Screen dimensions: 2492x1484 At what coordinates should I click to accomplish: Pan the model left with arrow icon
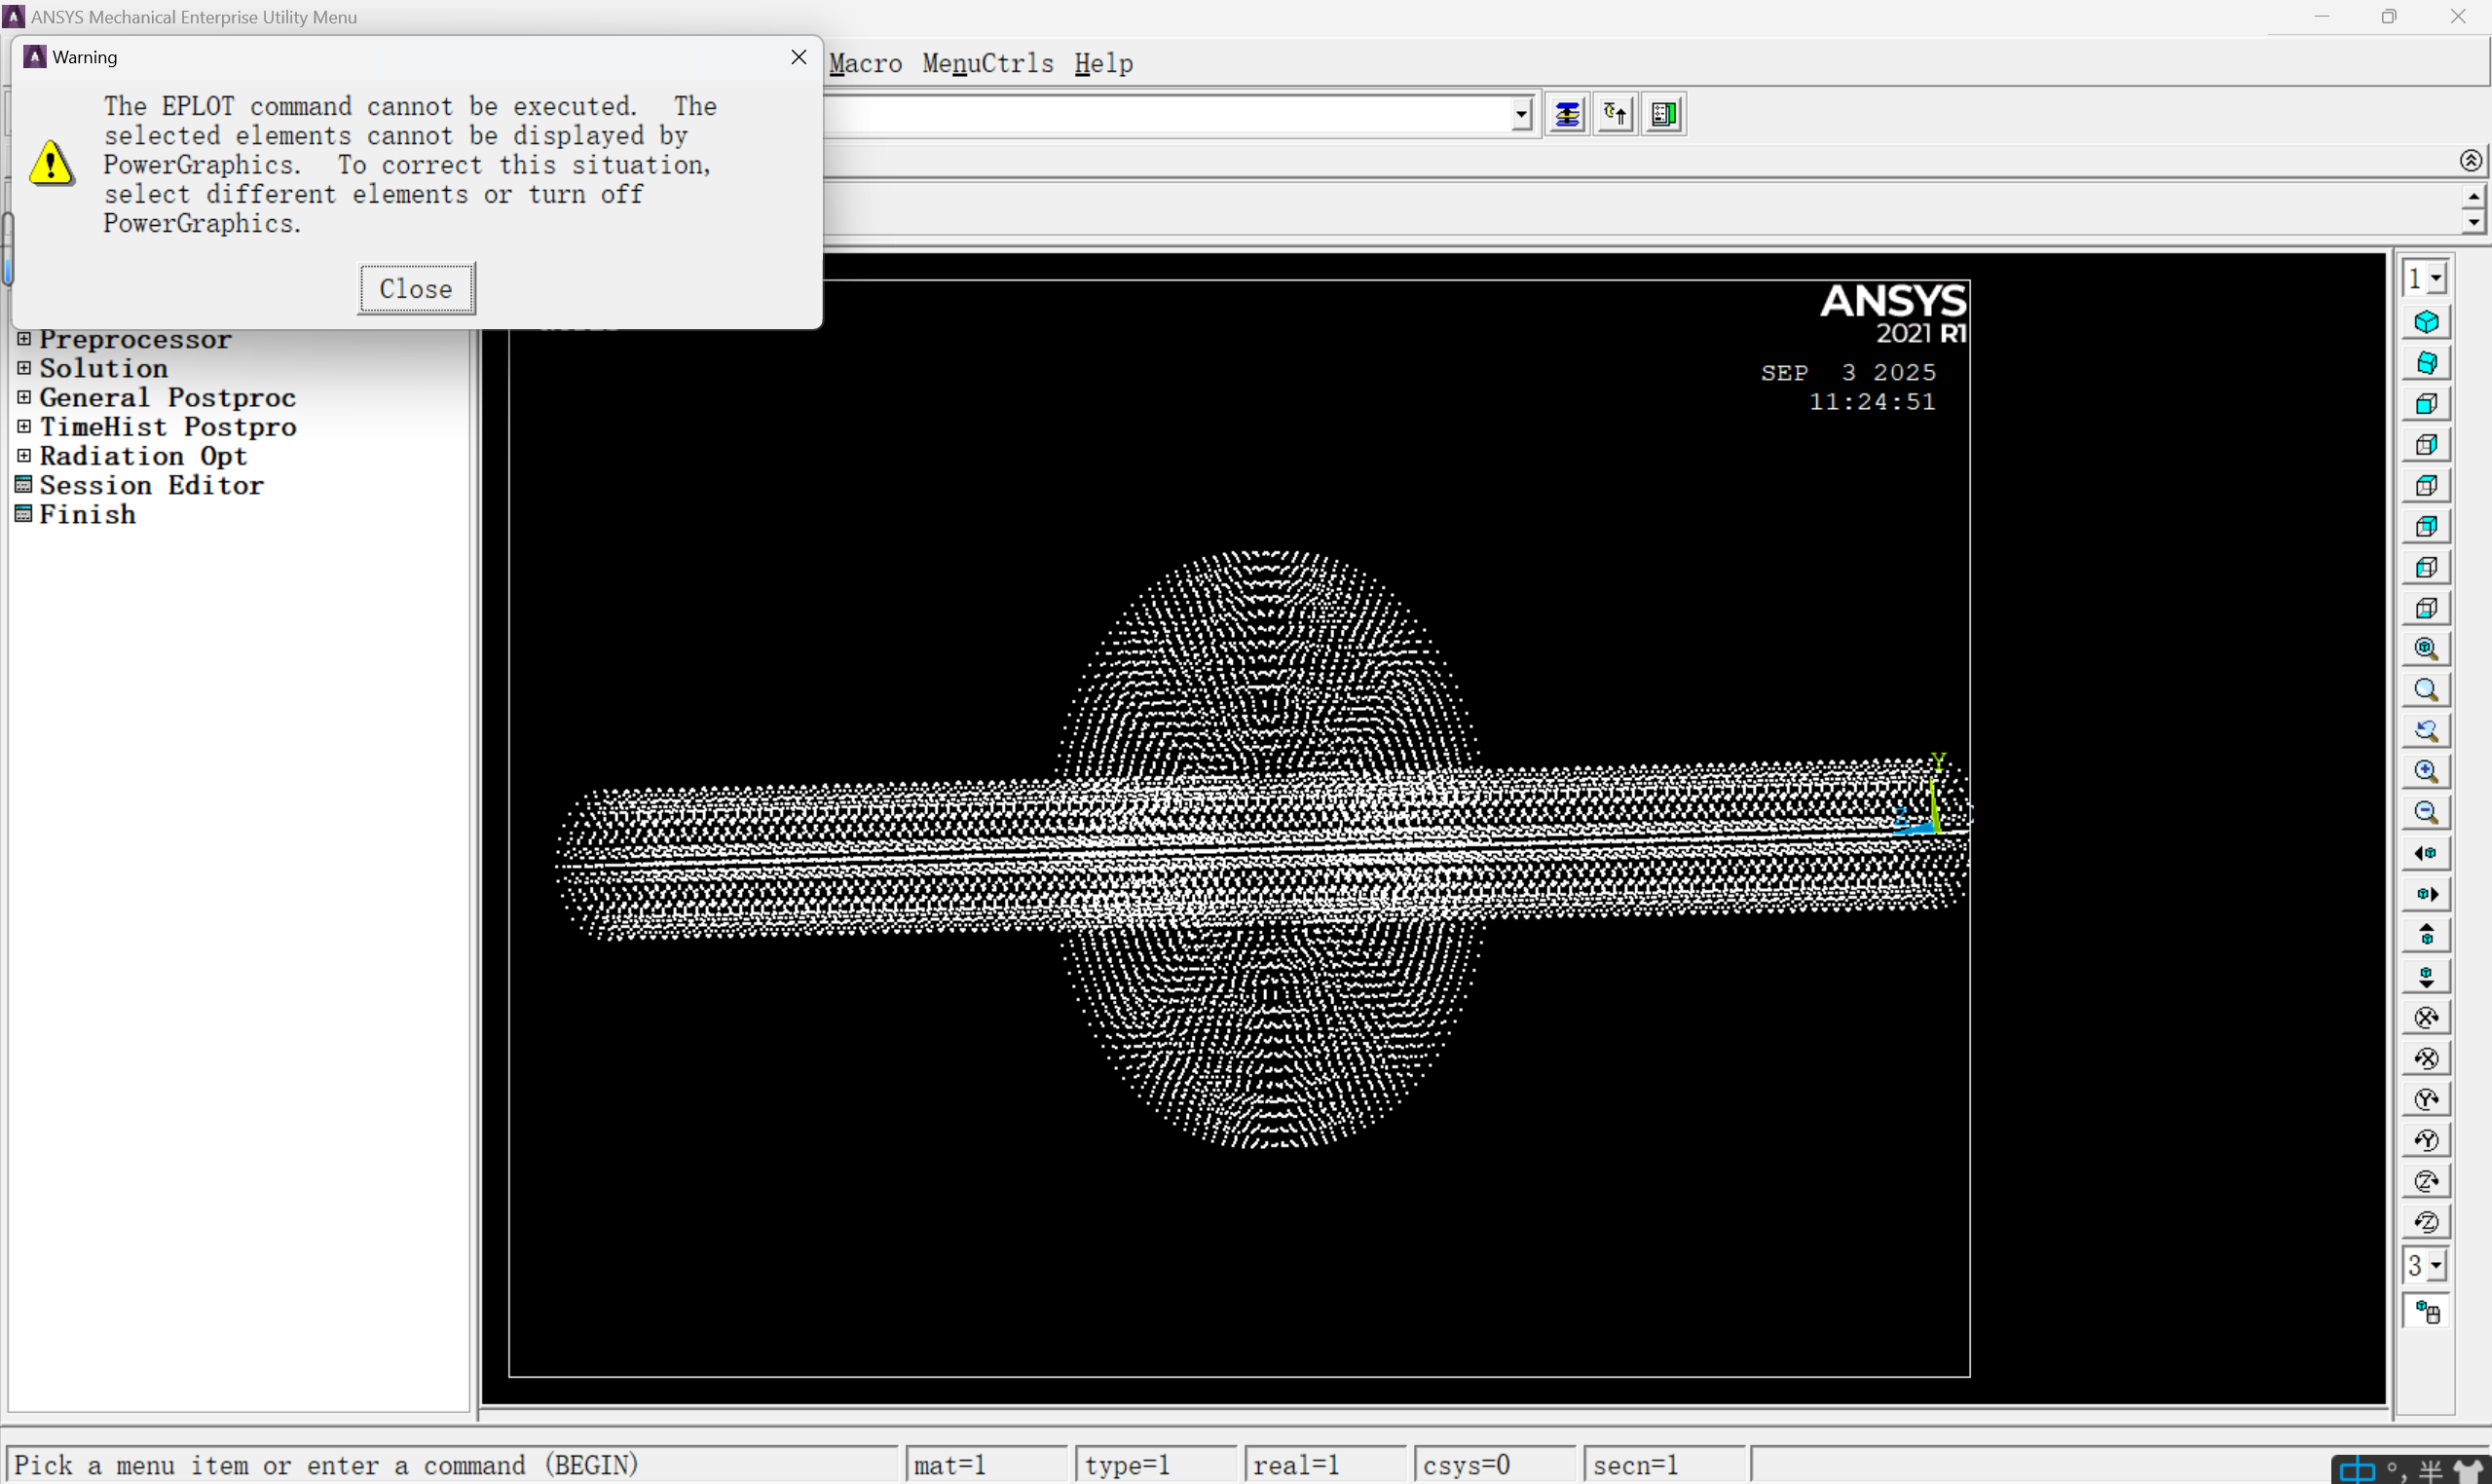point(2426,854)
